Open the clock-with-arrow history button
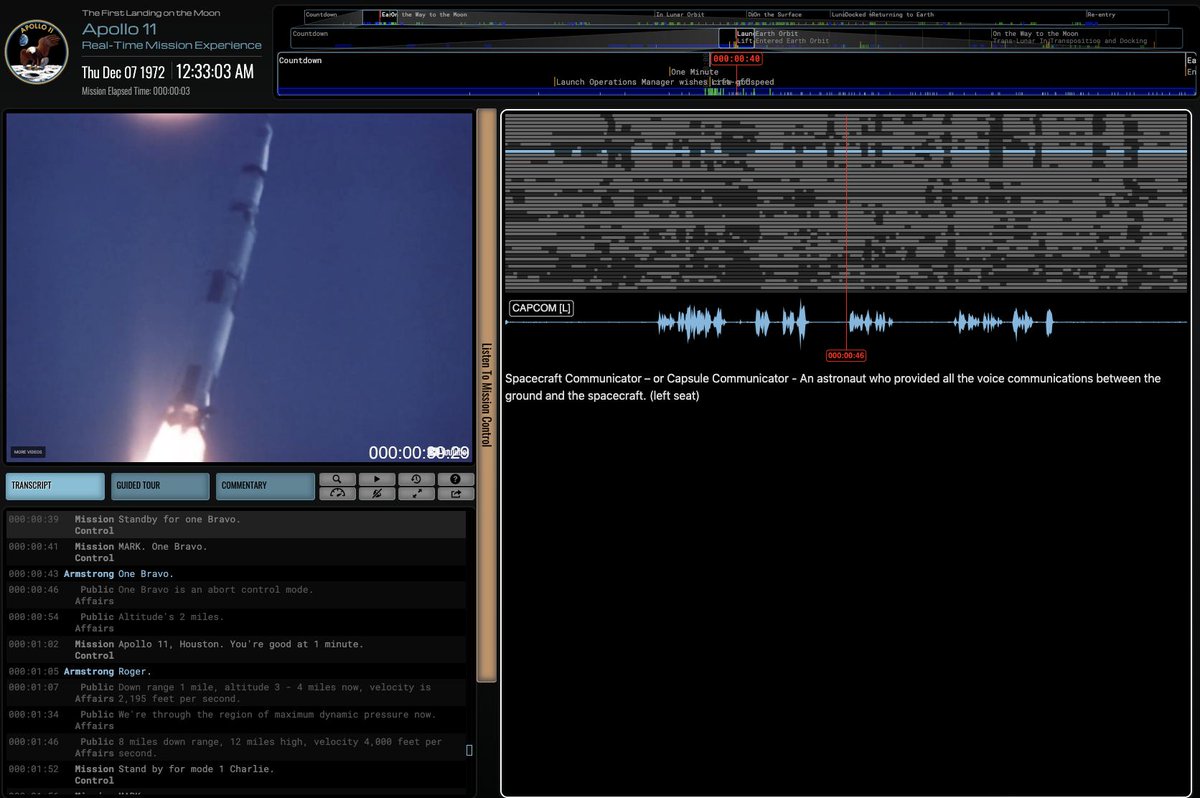 tap(416, 479)
